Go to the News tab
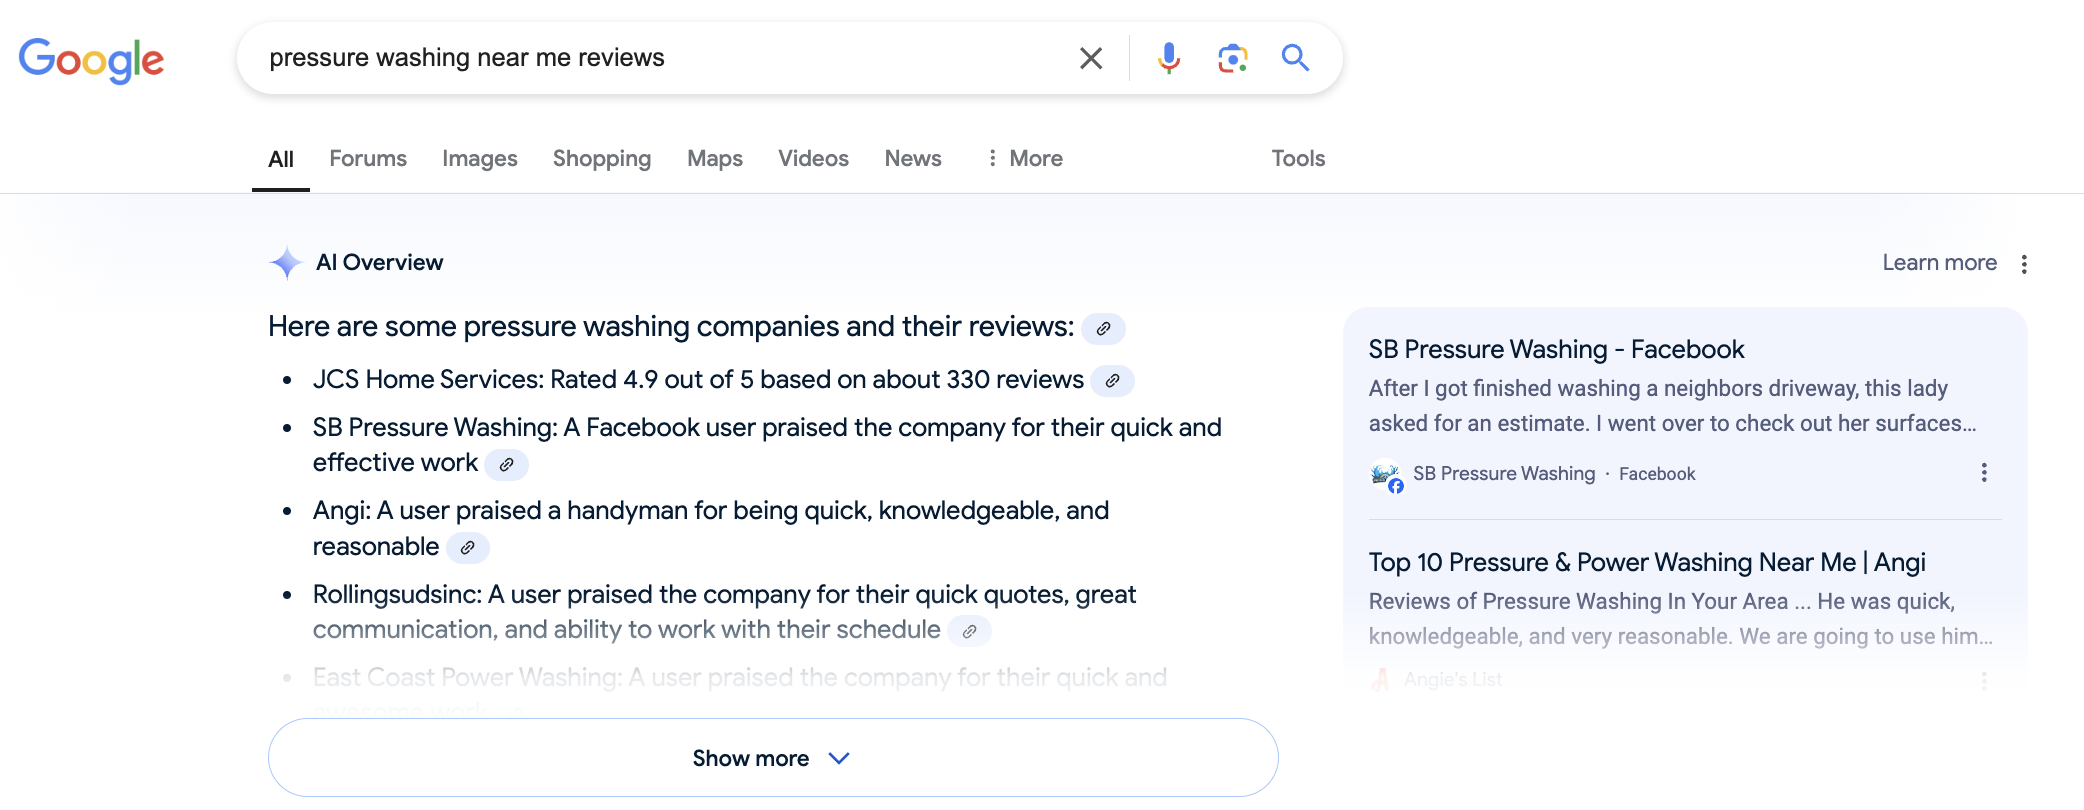Screen dimensions: 2084x810 (913, 159)
